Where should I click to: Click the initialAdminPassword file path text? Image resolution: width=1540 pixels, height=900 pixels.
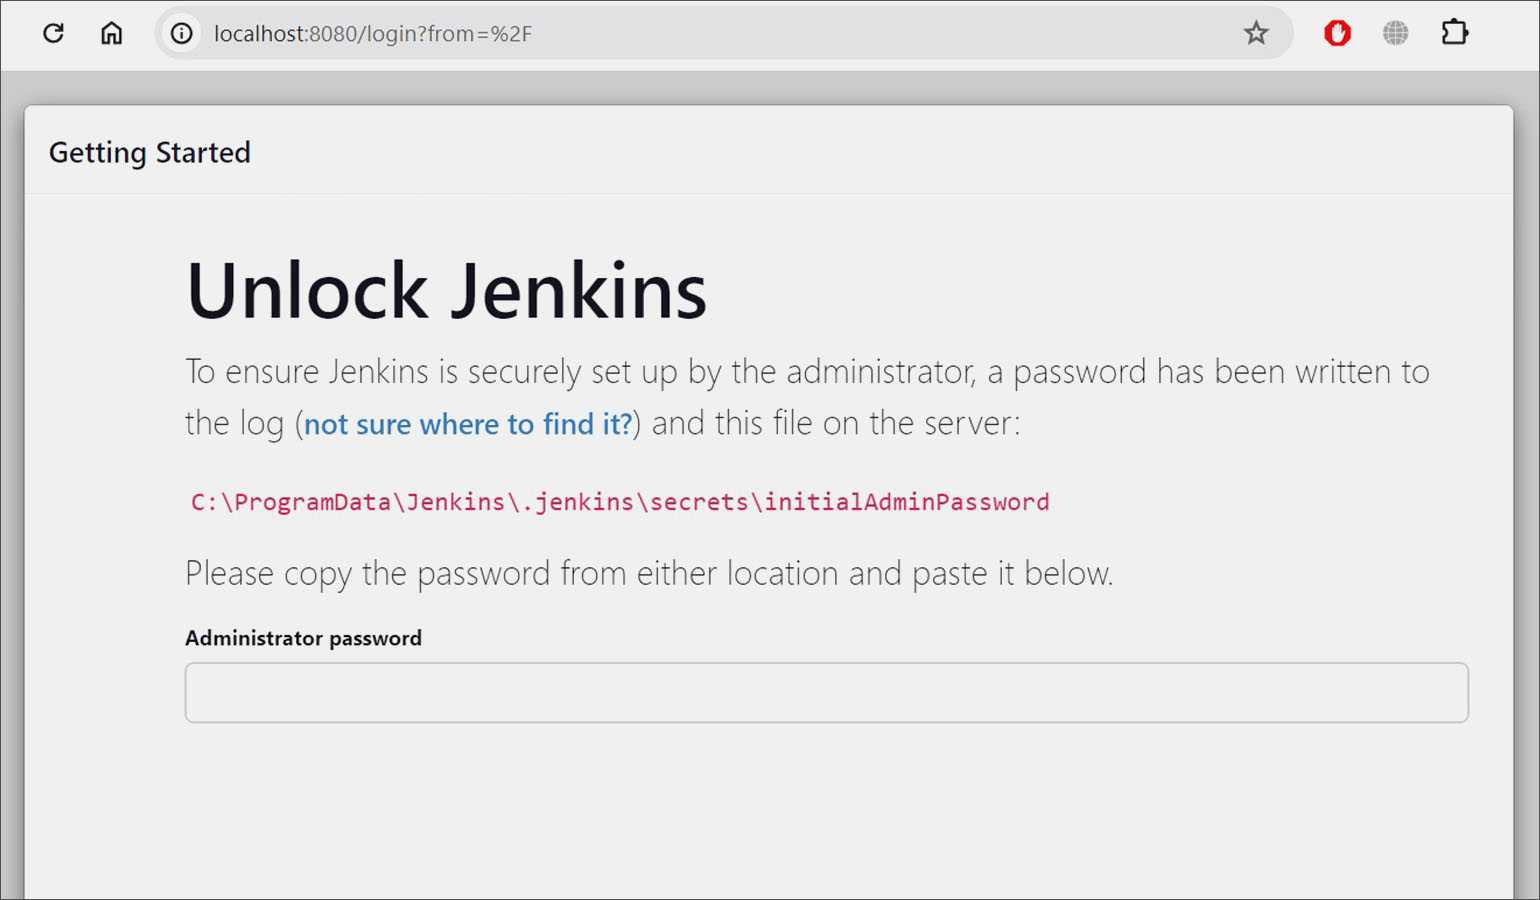point(620,502)
